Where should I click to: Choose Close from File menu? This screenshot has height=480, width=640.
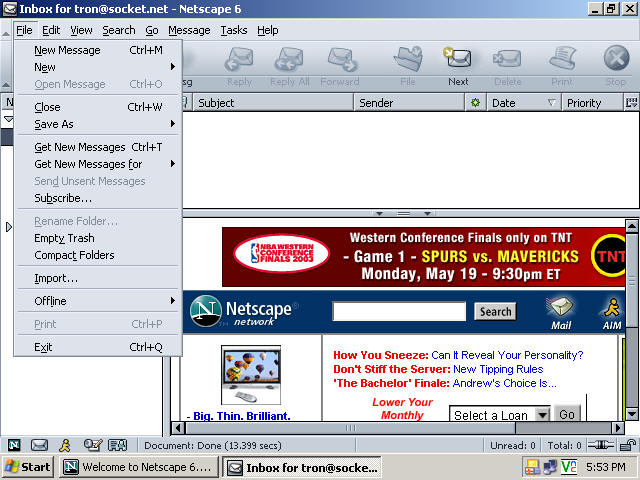pyautogui.click(x=98, y=107)
